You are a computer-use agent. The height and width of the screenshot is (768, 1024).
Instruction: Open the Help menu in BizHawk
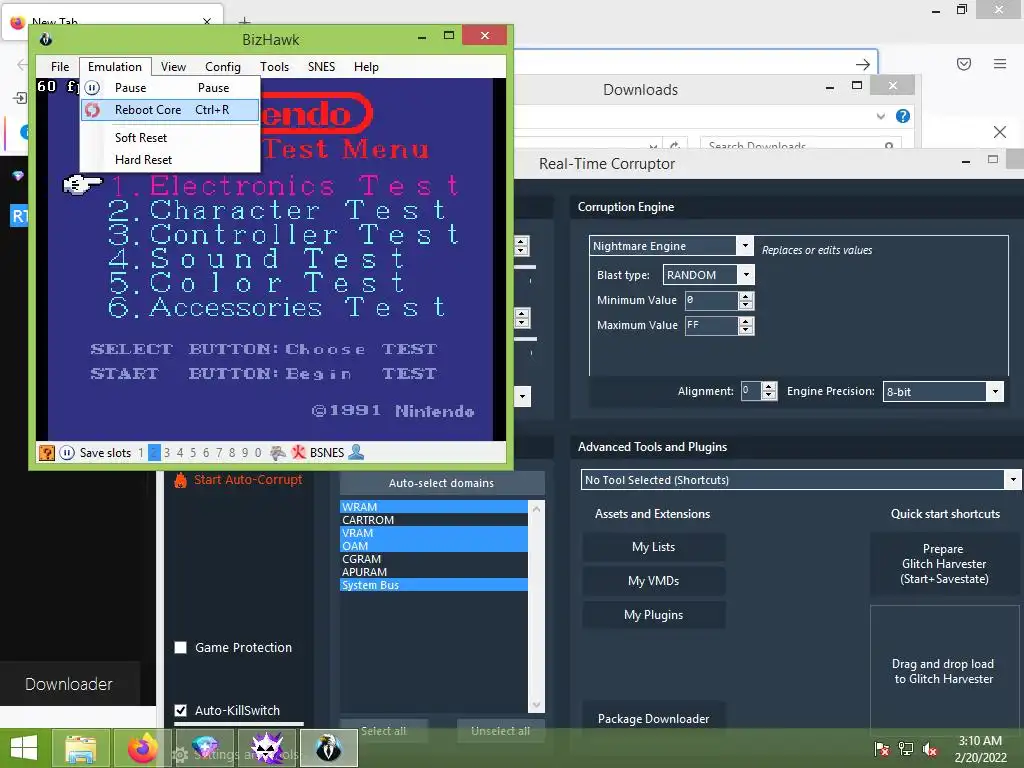tap(366, 67)
